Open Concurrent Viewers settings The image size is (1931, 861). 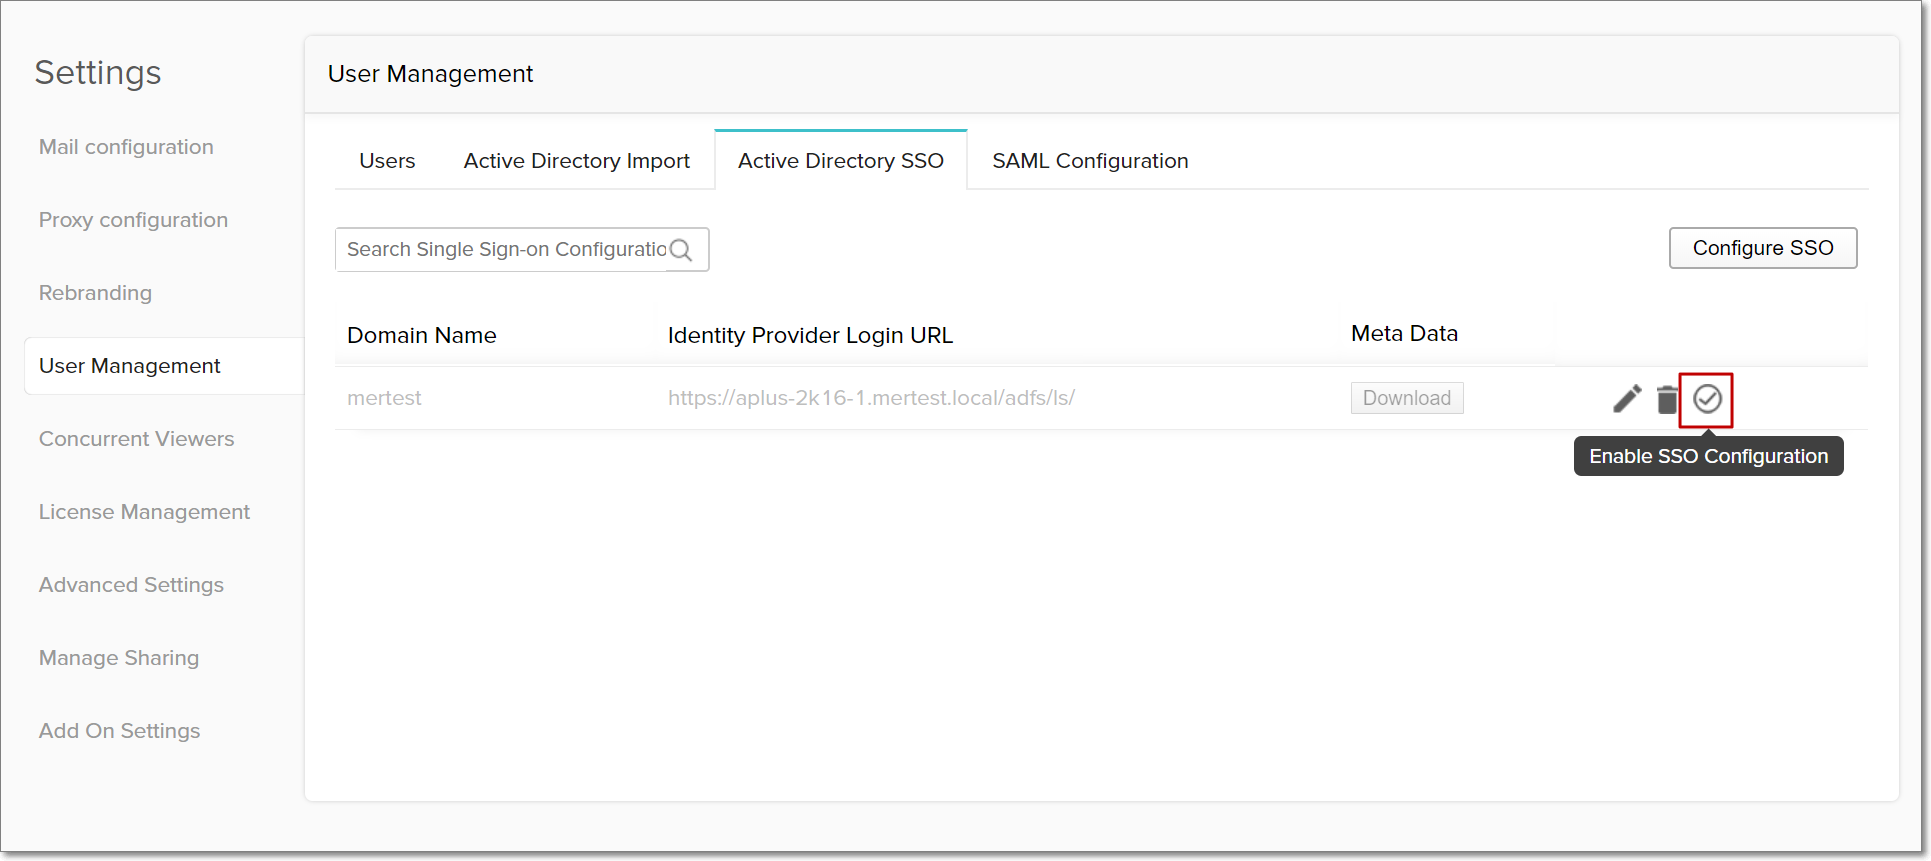pyautogui.click(x=136, y=439)
